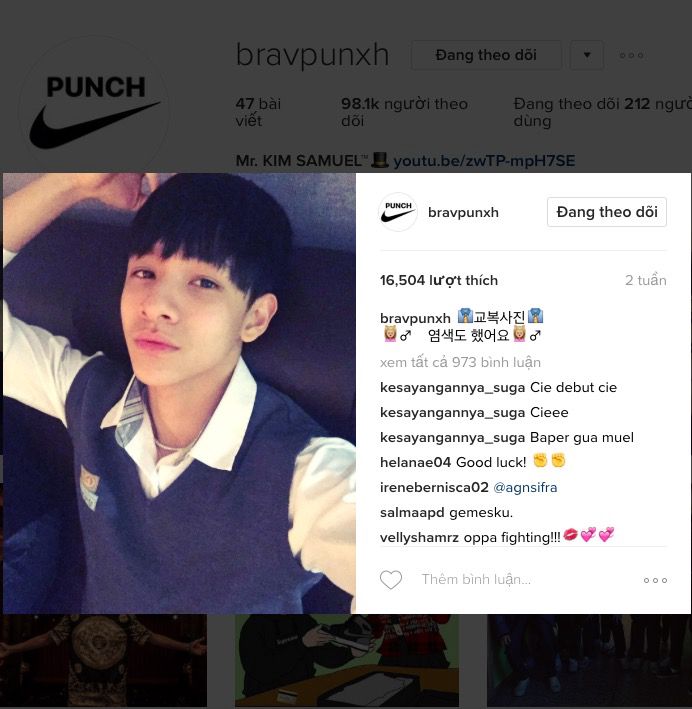The image size is (692, 709).
Task: Open helanae04 profile from comments
Action: (415, 463)
